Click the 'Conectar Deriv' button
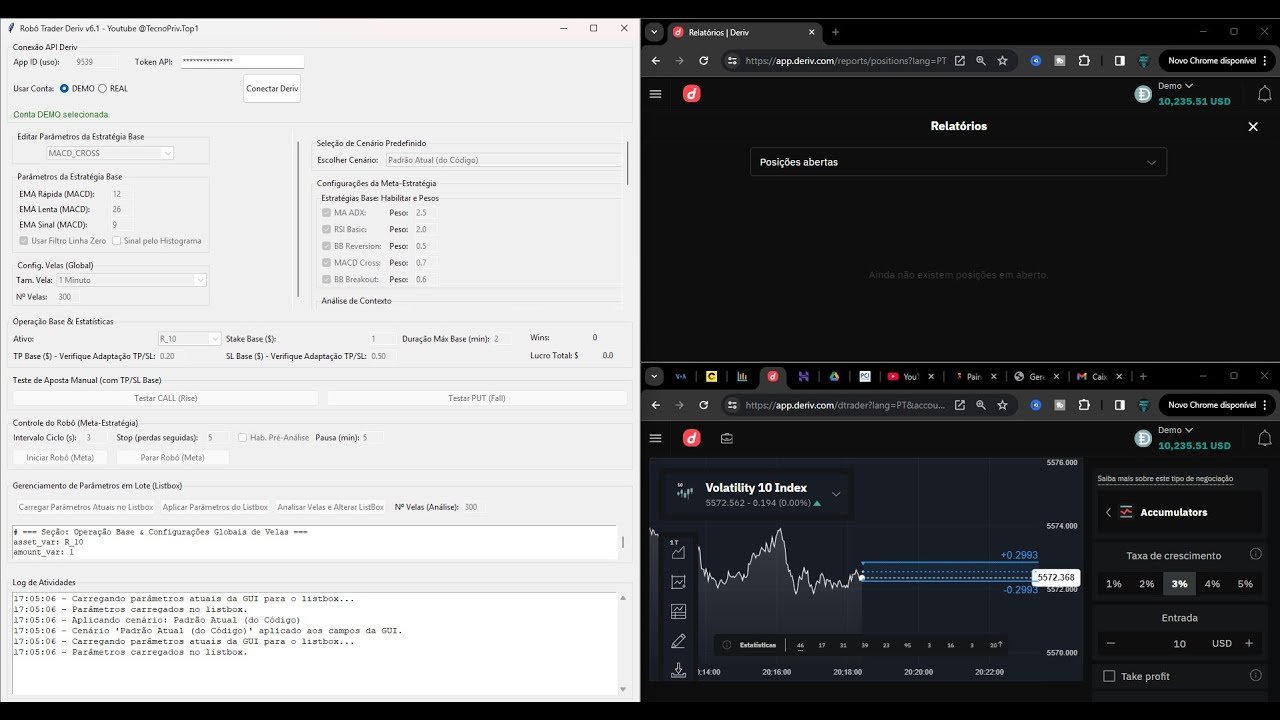Image resolution: width=1280 pixels, height=720 pixels. coord(271,88)
